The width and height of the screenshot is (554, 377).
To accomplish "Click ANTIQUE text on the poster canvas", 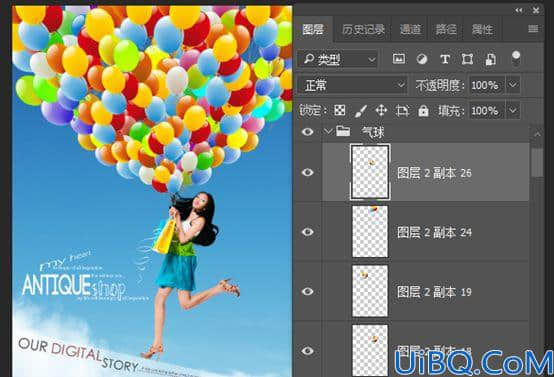I will 57,285.
